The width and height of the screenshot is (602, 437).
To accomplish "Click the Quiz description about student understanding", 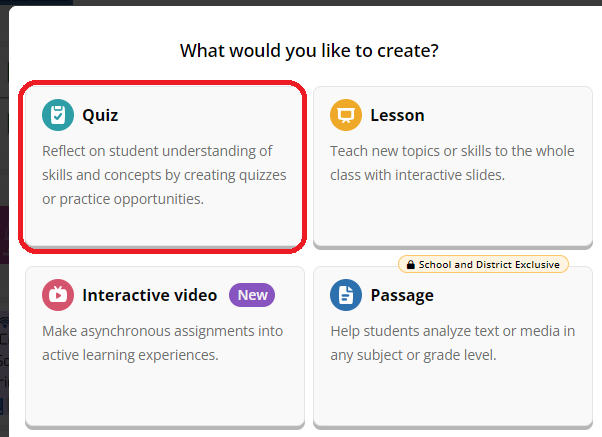I will tap(164, 175).
